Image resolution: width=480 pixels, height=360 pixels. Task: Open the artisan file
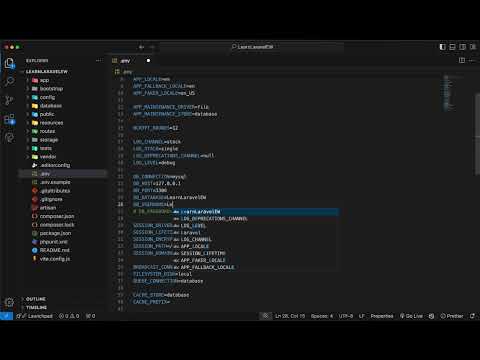48,208
